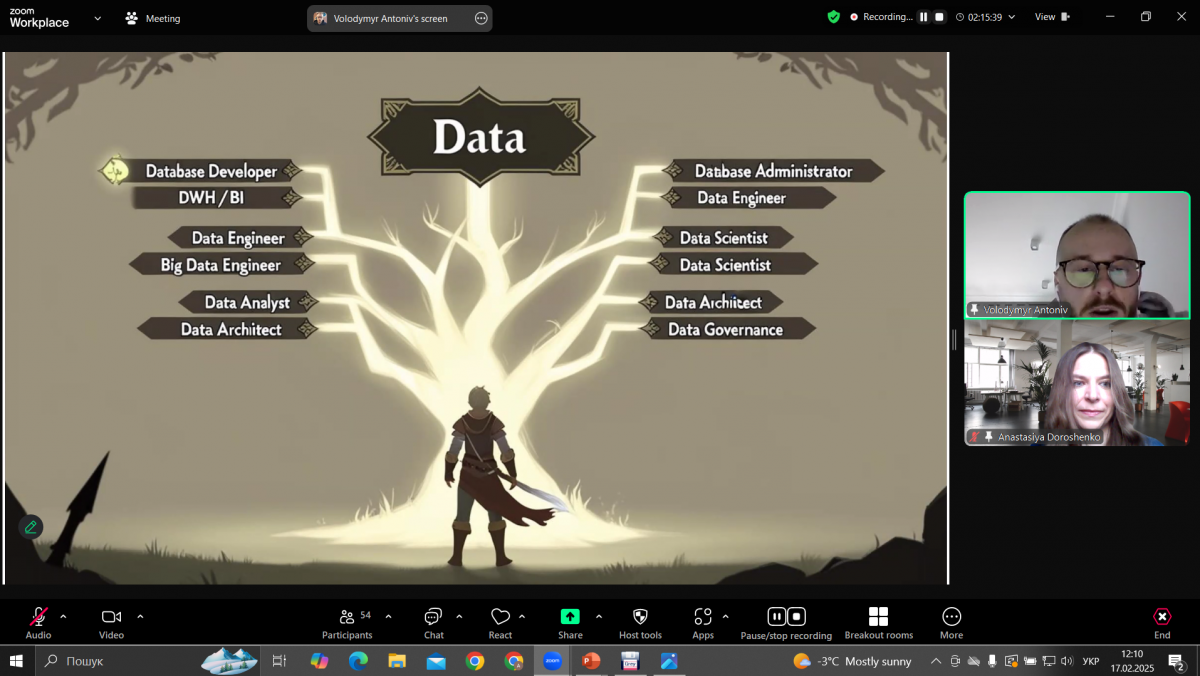
Task: Click the green encryption shield icon
Action: [x=833, y=17]
